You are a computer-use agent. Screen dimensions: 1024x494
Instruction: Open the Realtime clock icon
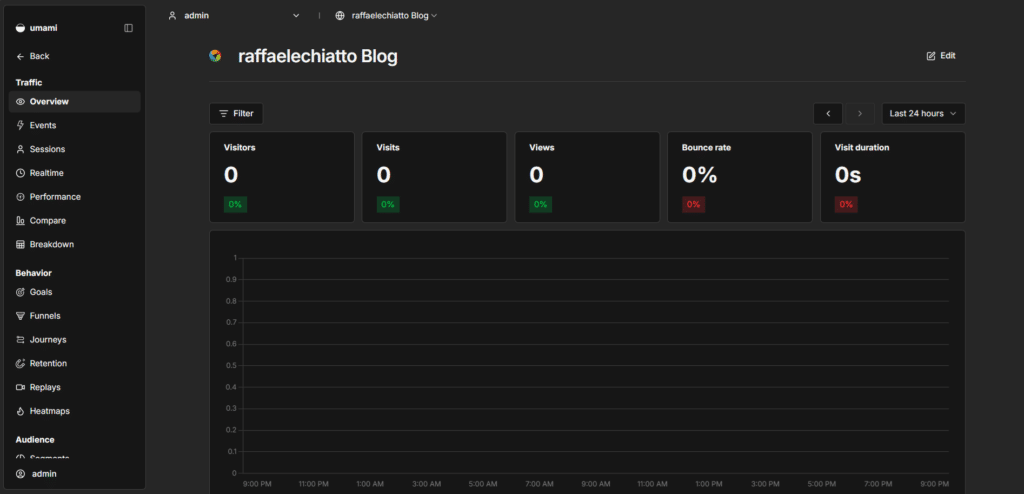coord(20,173)
